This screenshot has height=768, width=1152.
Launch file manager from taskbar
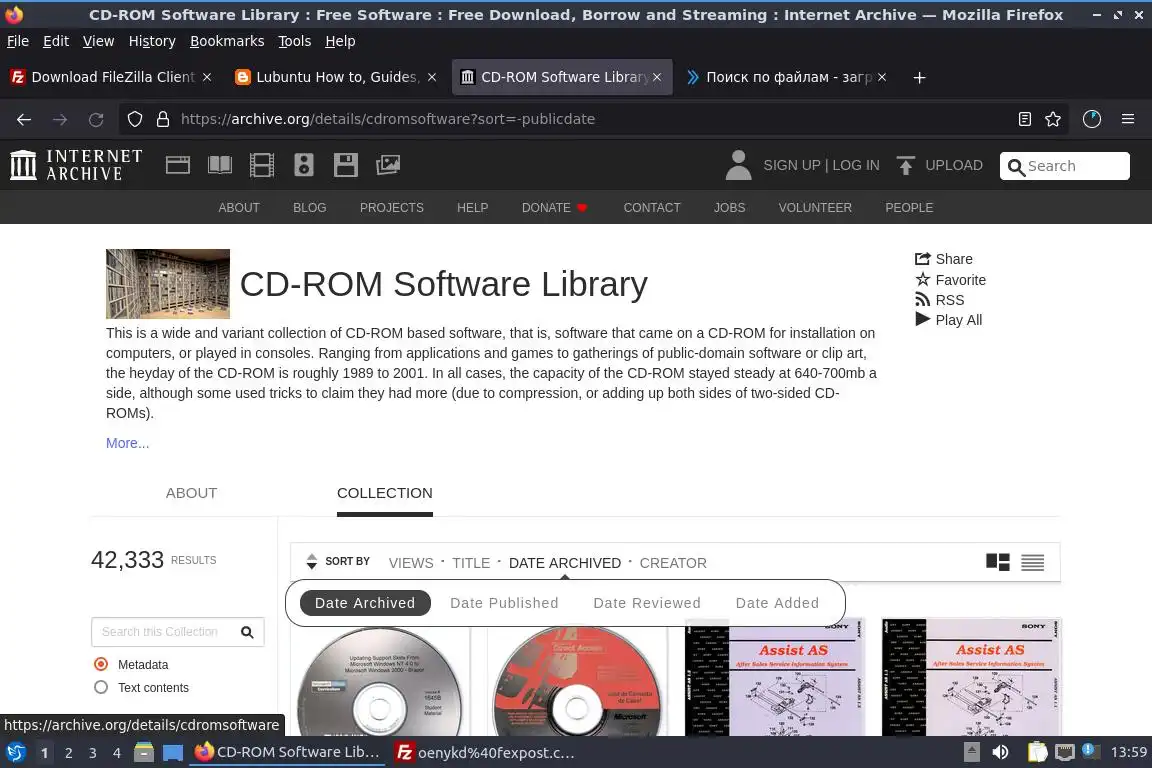(x=144, y=752)
